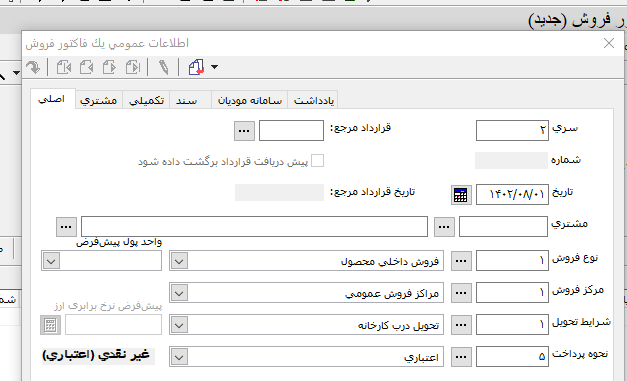Expand واحد پول پیش‌فرض currency dropdown

[x=51, y=261]
